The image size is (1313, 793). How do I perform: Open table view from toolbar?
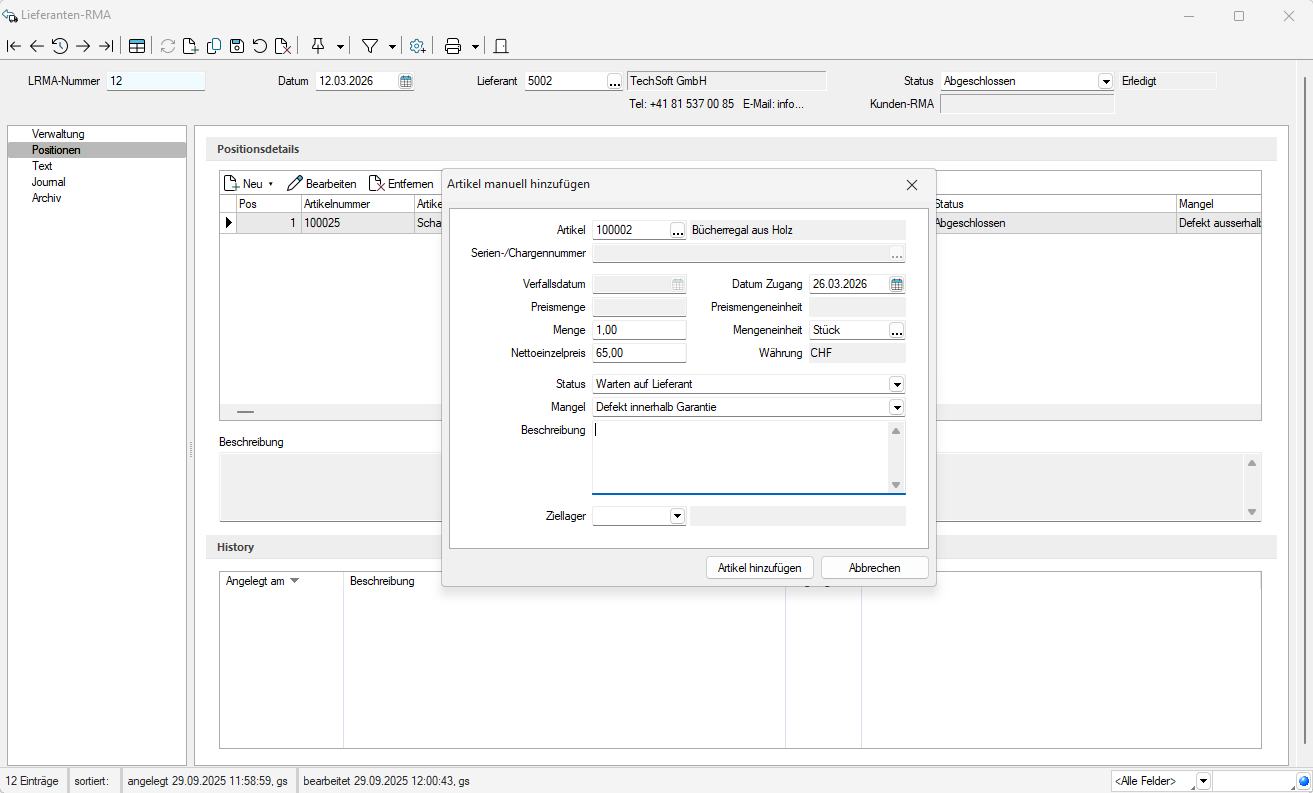click(137, 46)
